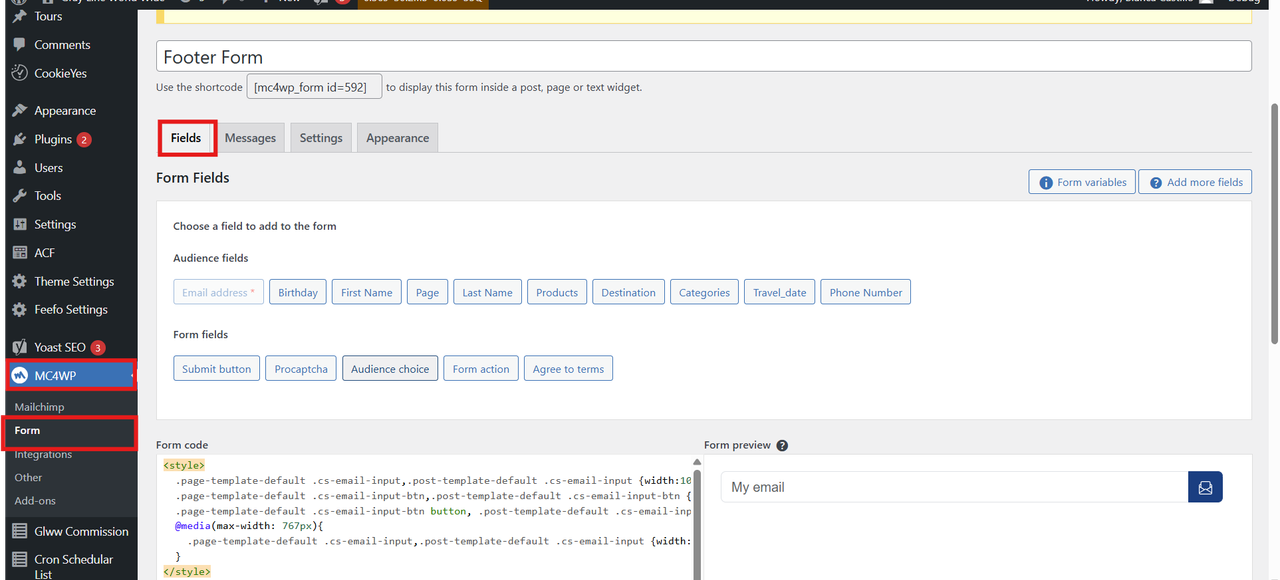1280x580 pixels.
Task: Click the page vertical scrollbar
Action: (x=1274, y=225)
